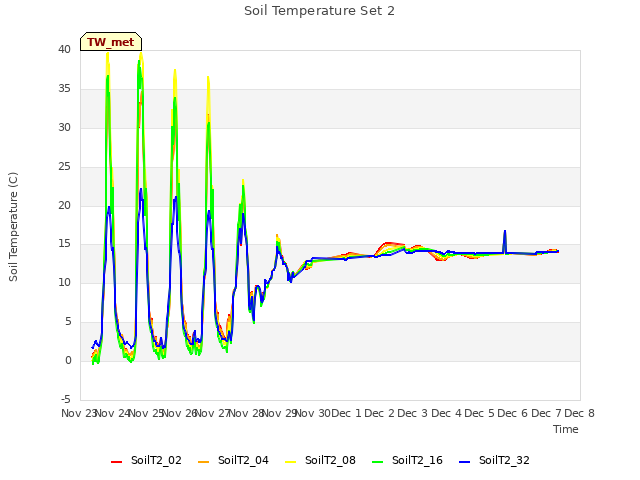Image resolution: width=640 pixels, height=480 pixels.
Task: Click the Time axis label
Action: (566, 429)
